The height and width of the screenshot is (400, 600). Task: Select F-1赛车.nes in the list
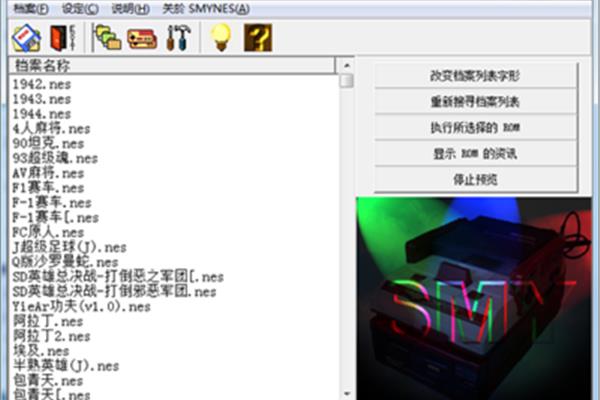point(52,203)
